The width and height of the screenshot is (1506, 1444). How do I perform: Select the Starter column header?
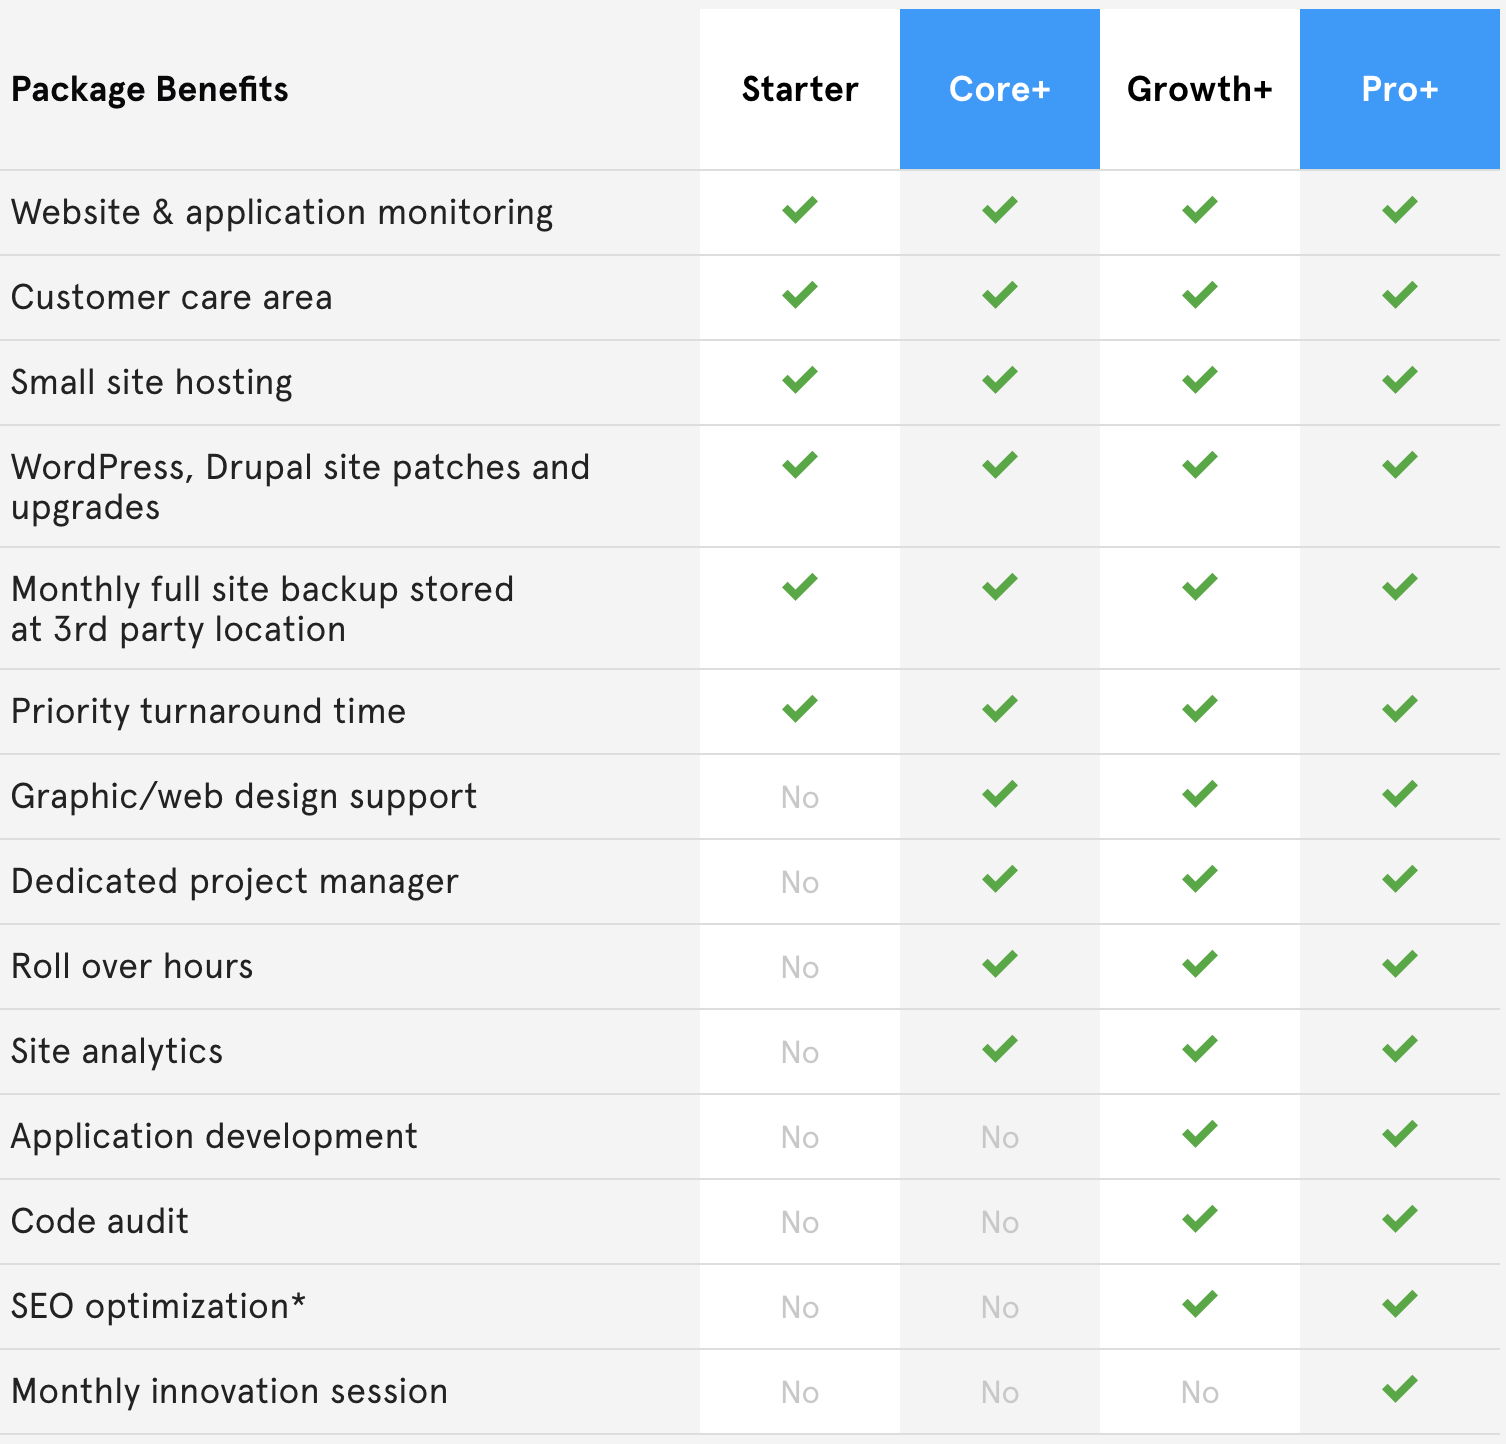click(800, 89)
